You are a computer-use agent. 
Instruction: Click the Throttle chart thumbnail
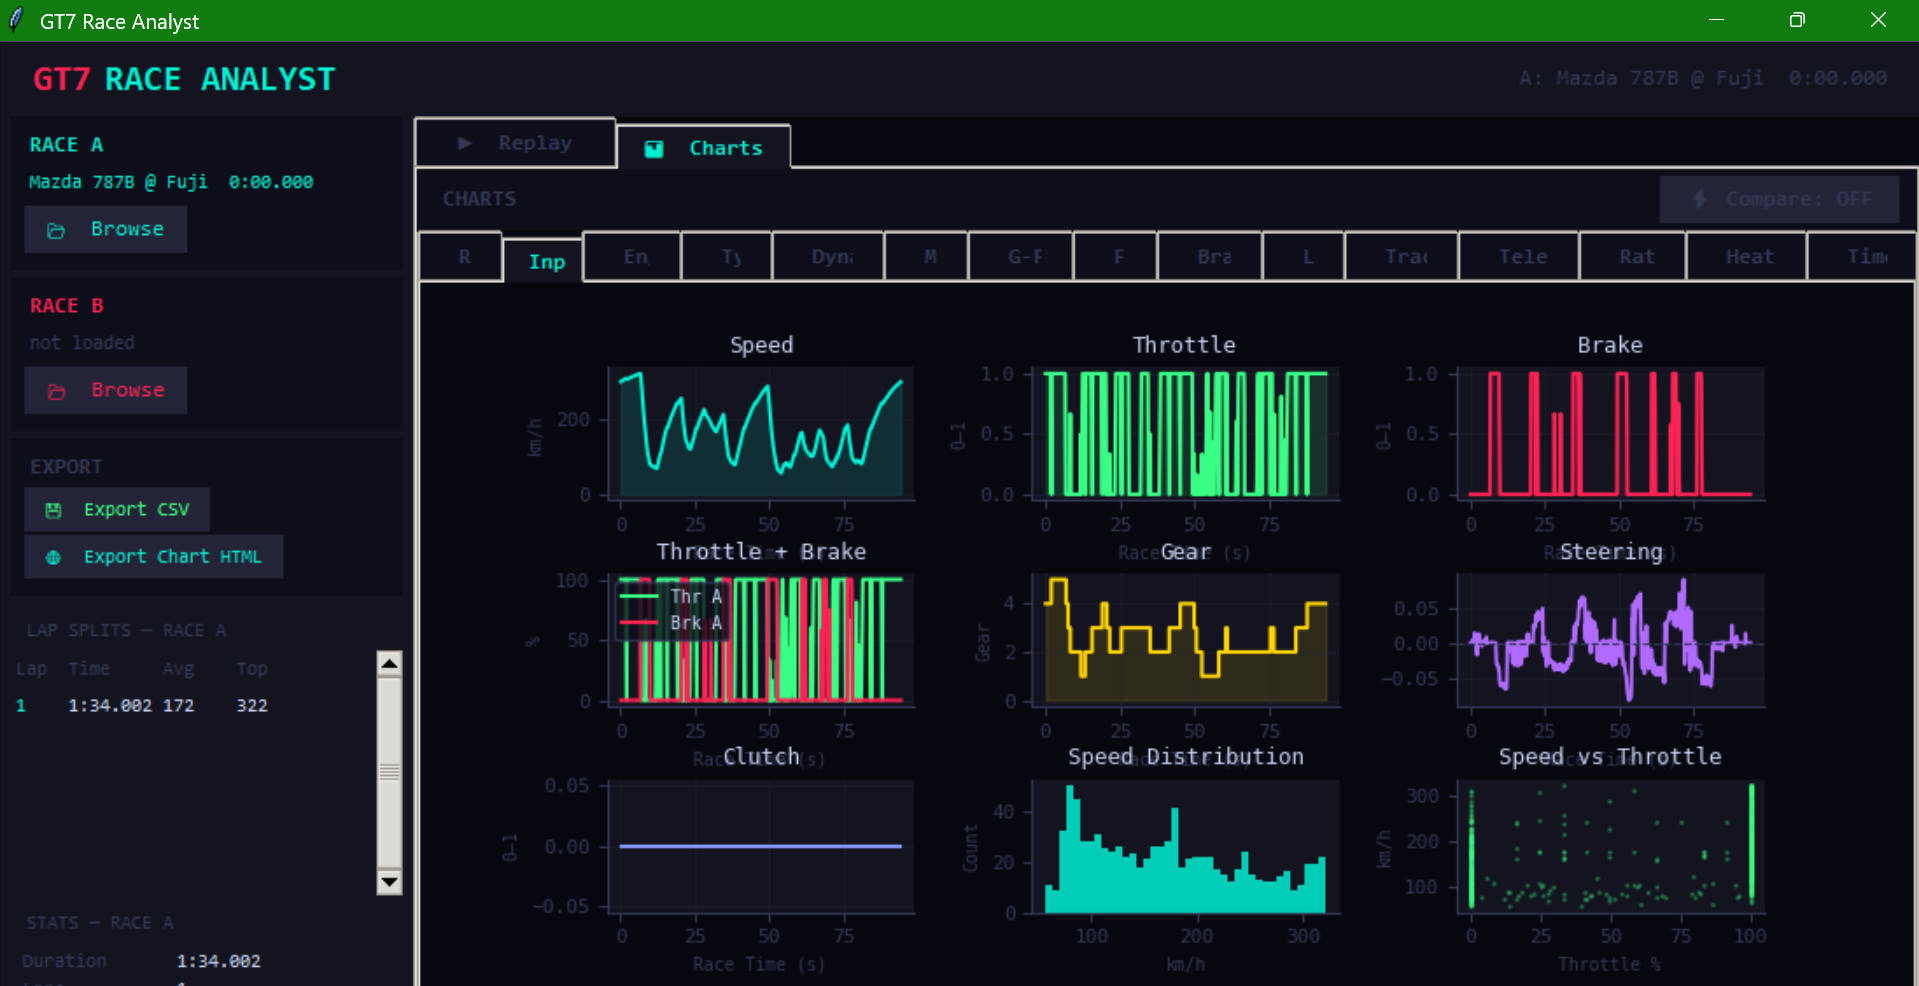pos(1186,432)
